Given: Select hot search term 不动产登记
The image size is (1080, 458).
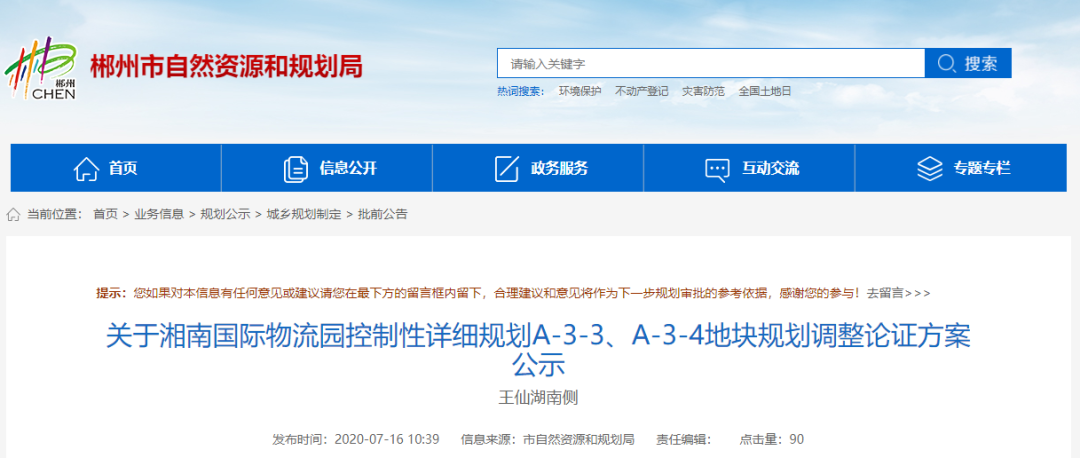Looking at the screenshot, I should coord(642,91).
